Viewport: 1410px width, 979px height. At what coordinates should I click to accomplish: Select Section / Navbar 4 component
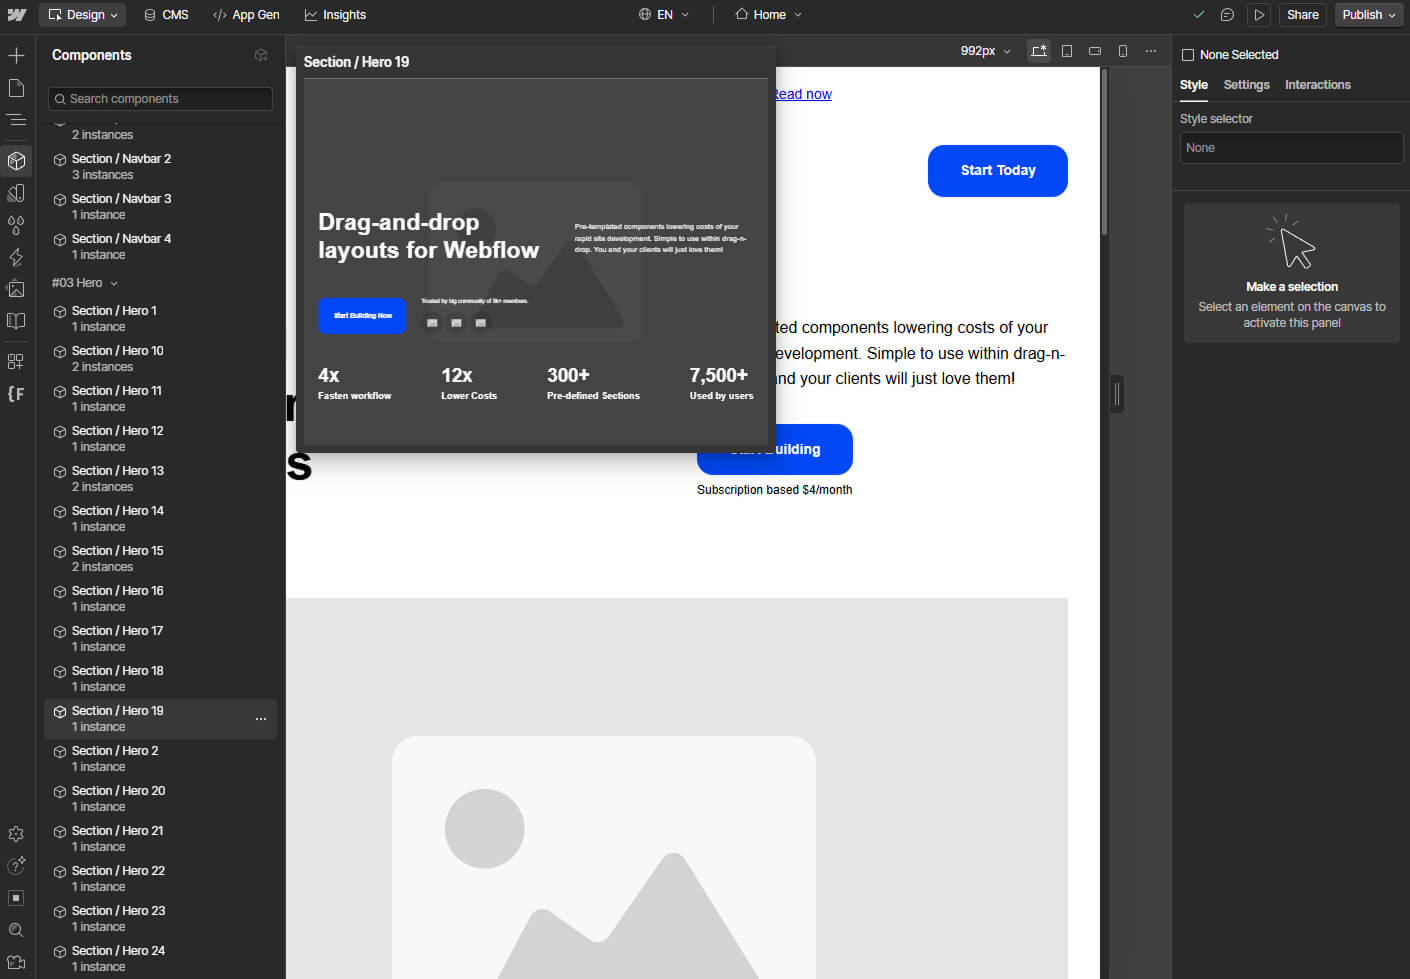click(x=160, y=247)
